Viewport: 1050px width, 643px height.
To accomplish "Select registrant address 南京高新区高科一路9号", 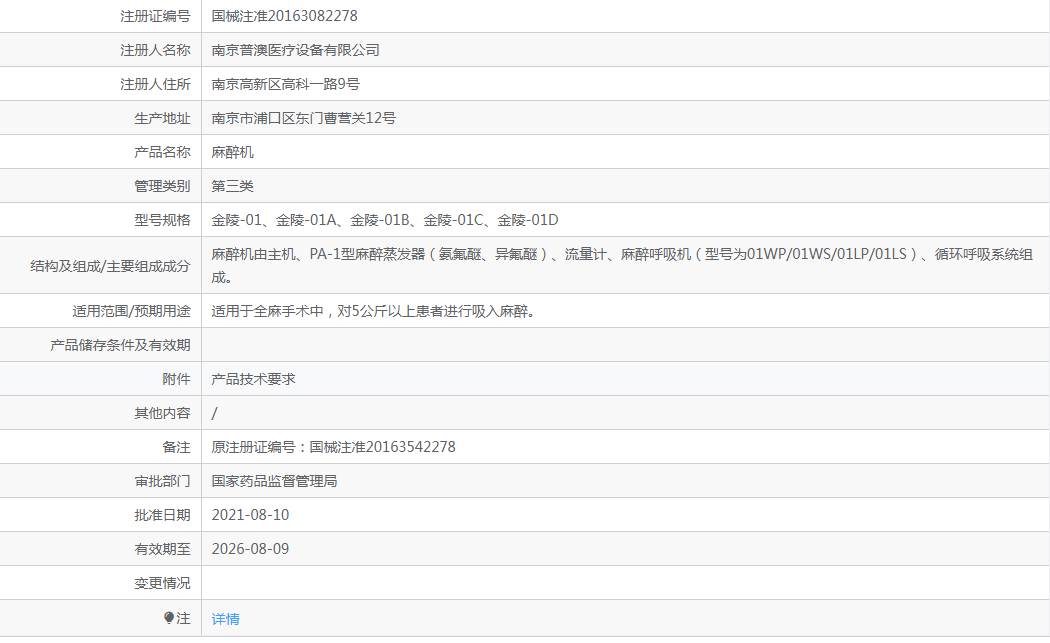I will (x=286, y=84).
